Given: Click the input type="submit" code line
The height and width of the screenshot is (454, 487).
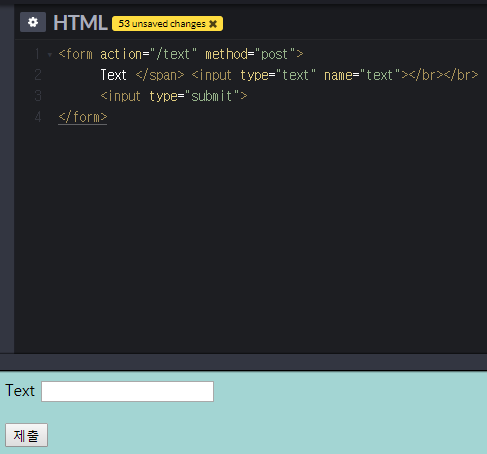Looking at the screenshot, I should tap(174, 96).
